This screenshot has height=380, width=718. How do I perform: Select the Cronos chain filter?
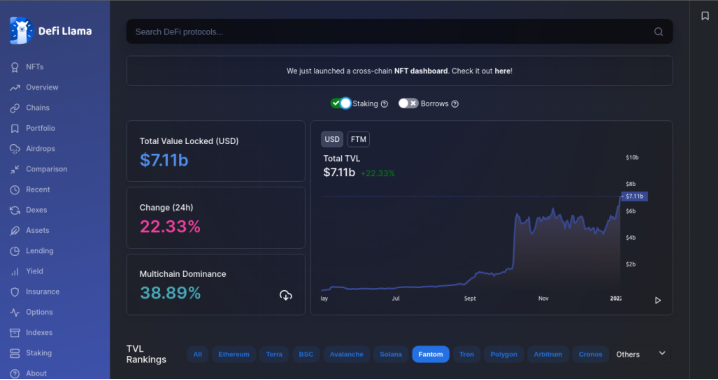tap(591, 354)
